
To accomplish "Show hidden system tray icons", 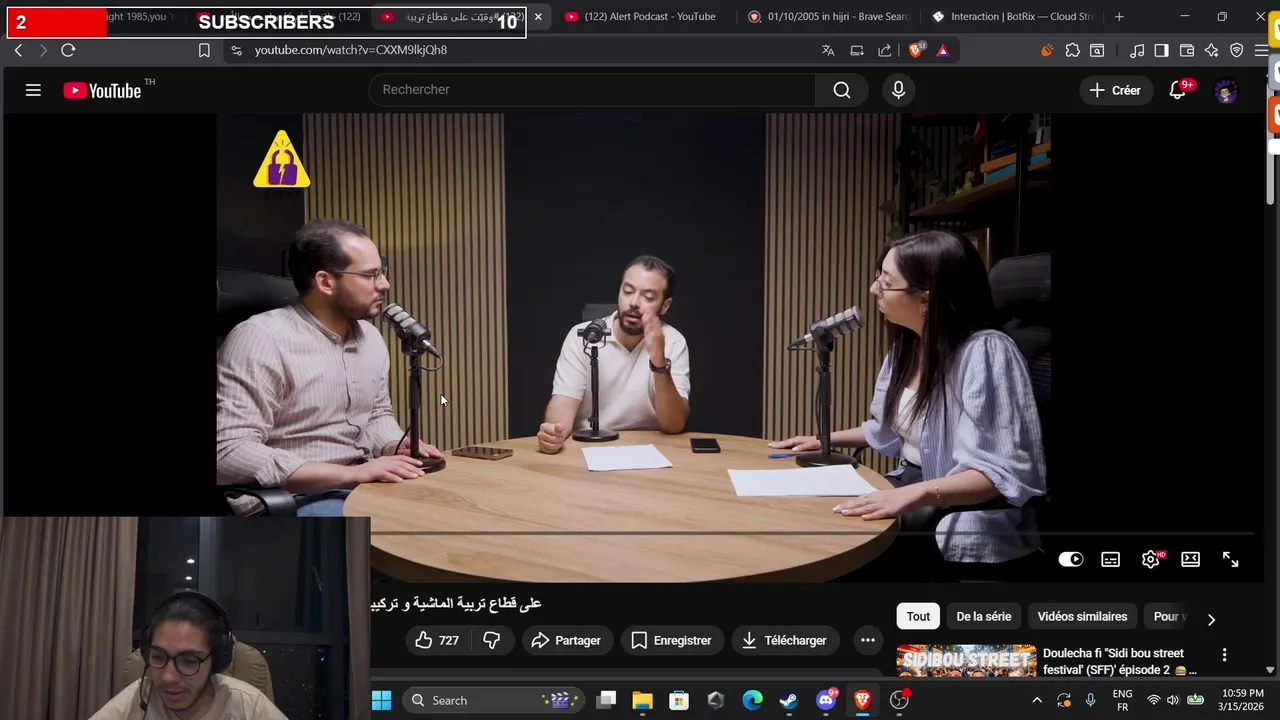I will 1037,700.
